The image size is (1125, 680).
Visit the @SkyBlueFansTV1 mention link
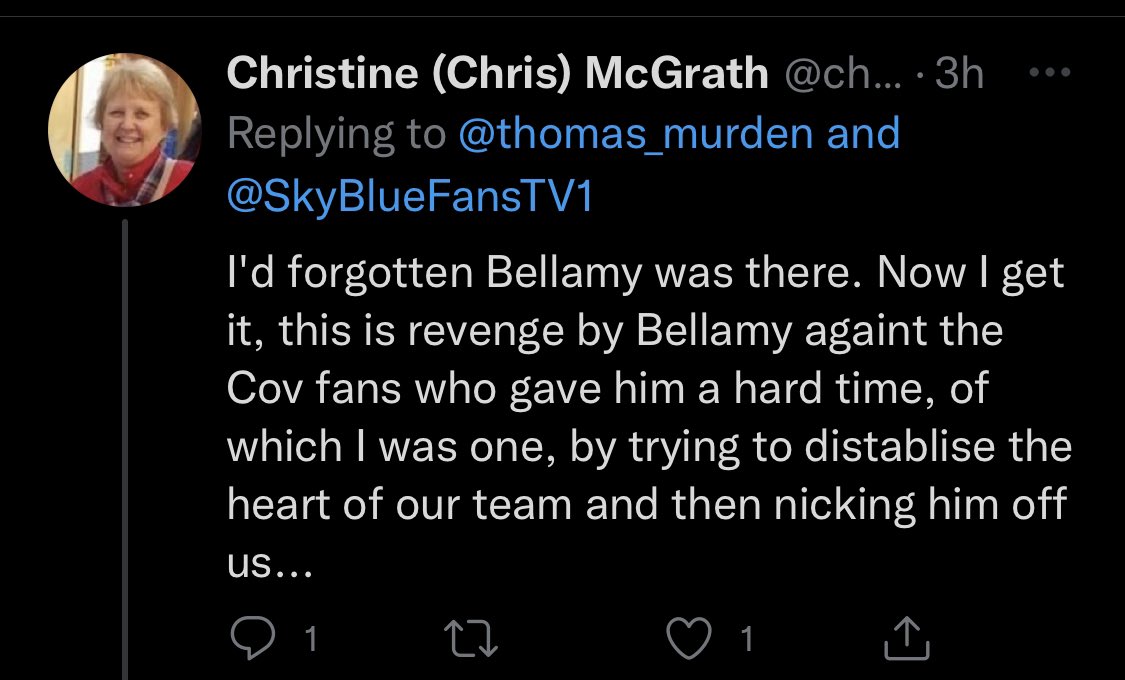click(410, 197)
